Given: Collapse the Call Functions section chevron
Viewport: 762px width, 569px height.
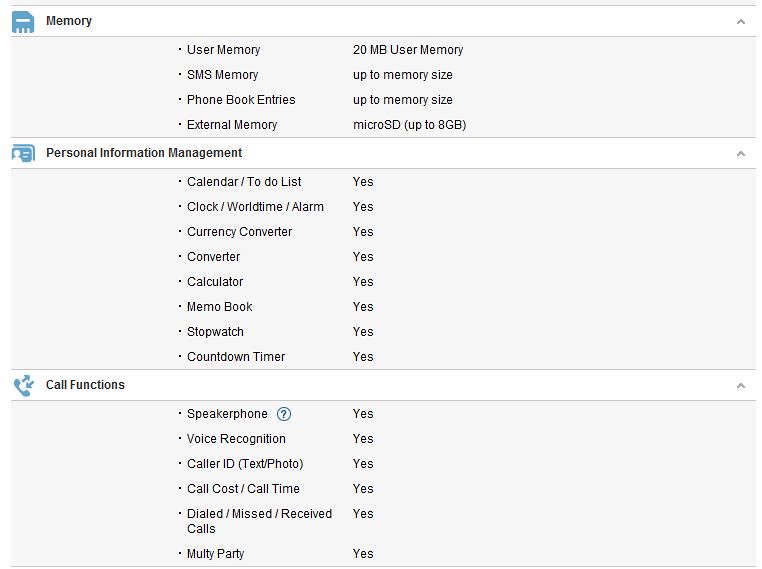Looking at the screenshot, I should pyautogui.click(x=741, y=386).
